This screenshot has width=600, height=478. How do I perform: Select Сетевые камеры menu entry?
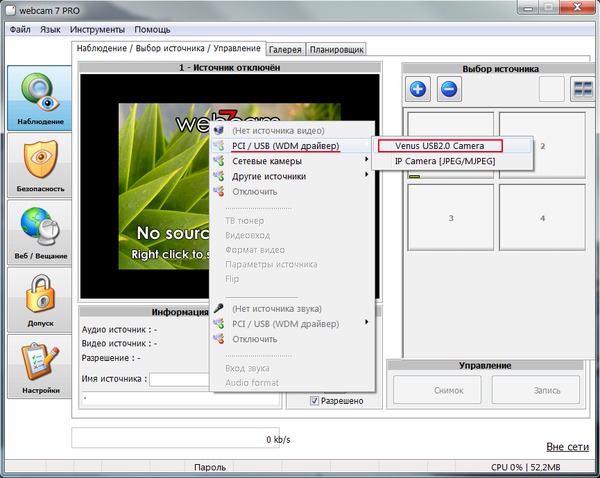(x=292, y=161)
